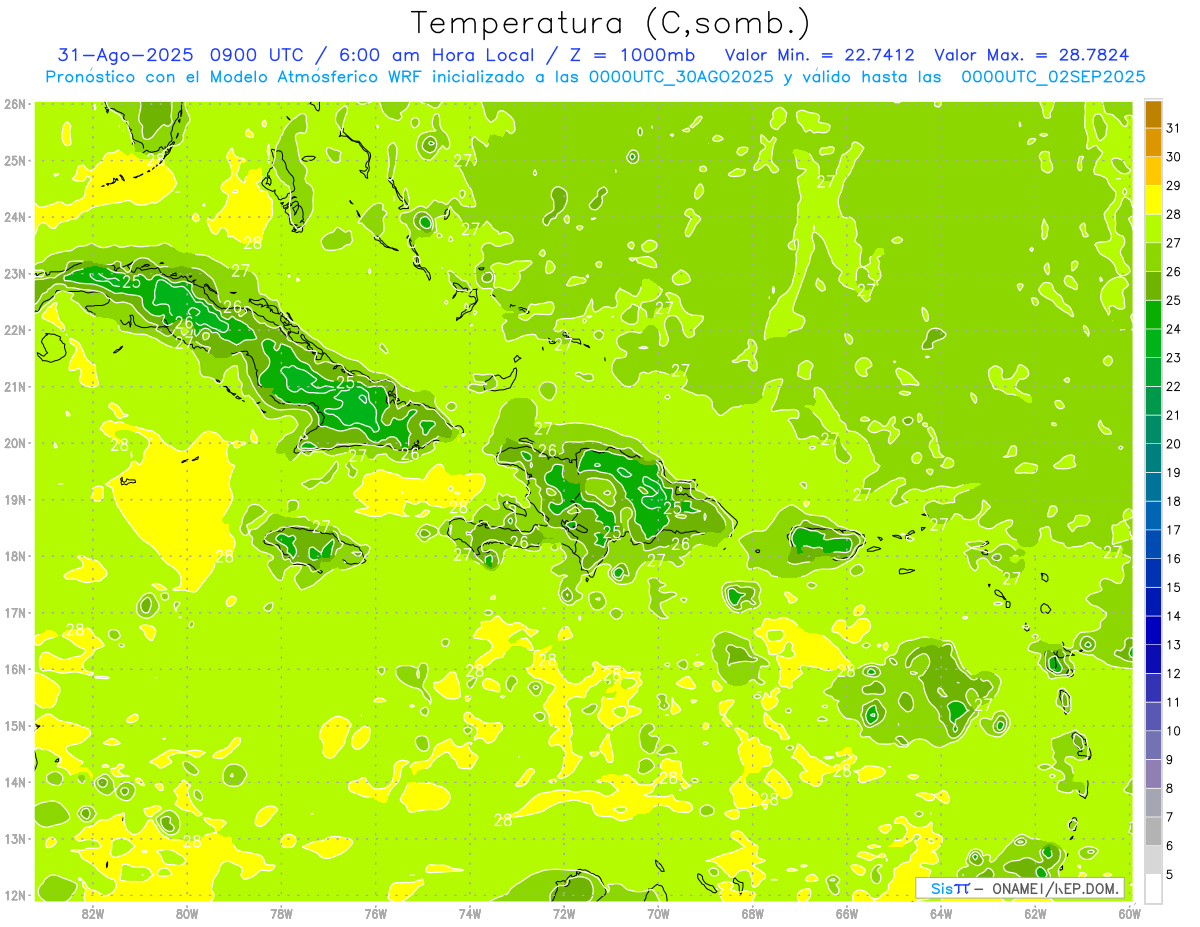Click longitude axis label "72W"

pyautogui.click(x=564, y=914)
